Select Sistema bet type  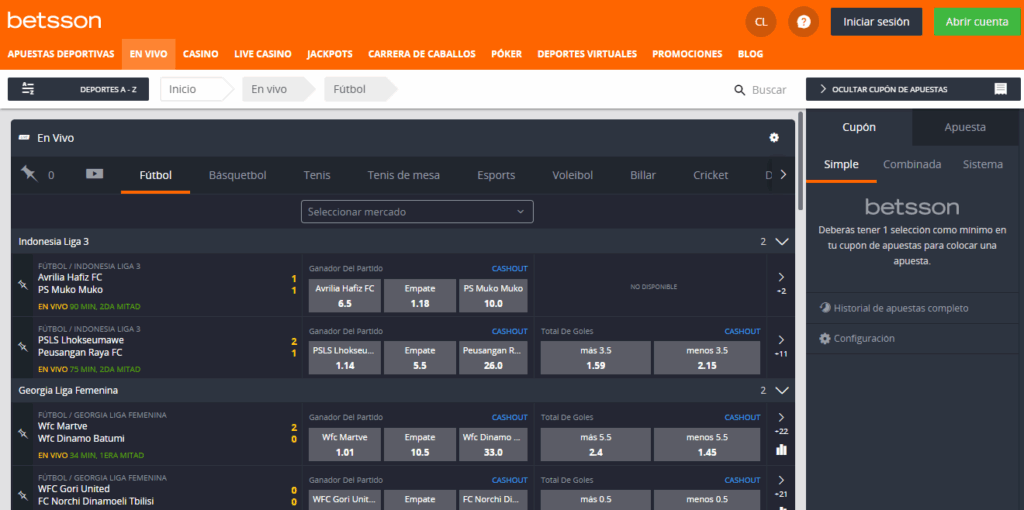coord(983,165)
